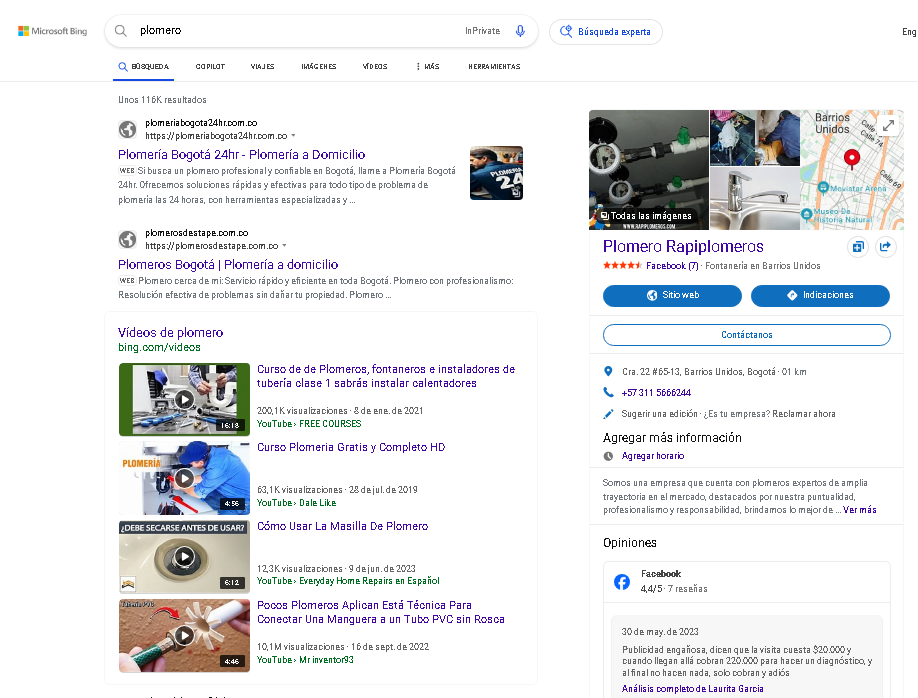This screenshot has height=698, width=918.
Task: Switch to the Imágenes tab
Action: point(318,67)
